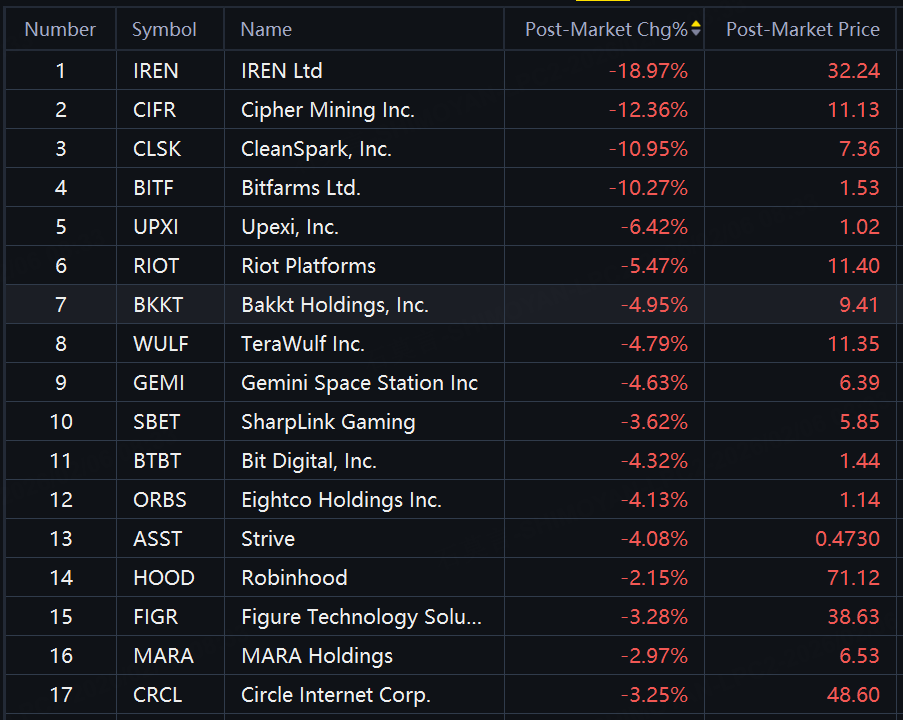Click the CLSK symbol
Image resolution: width=903 pixels, height=720 pixels.
pos(157,149)
